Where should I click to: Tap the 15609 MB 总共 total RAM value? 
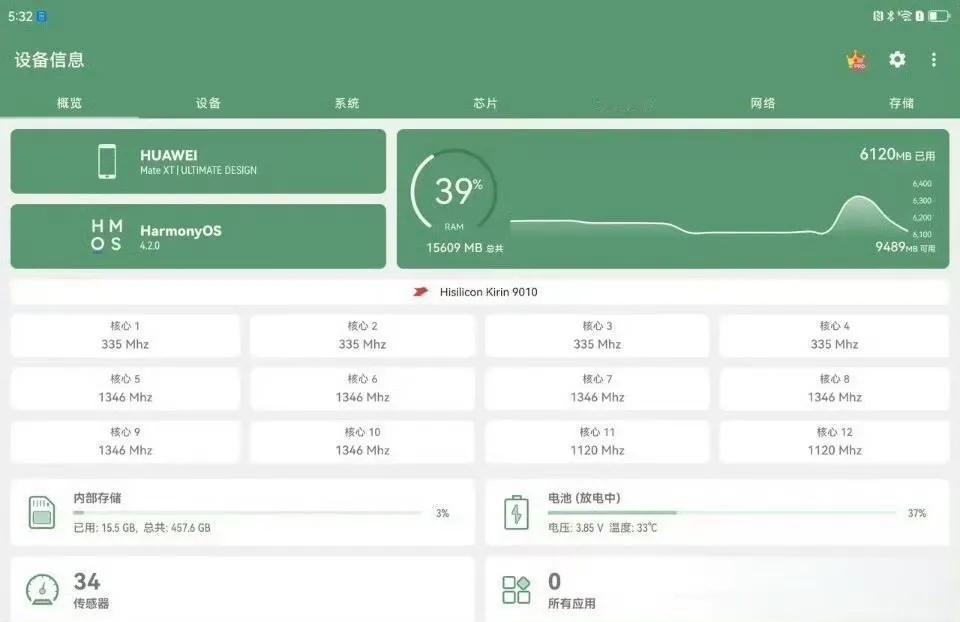point(465,248)
